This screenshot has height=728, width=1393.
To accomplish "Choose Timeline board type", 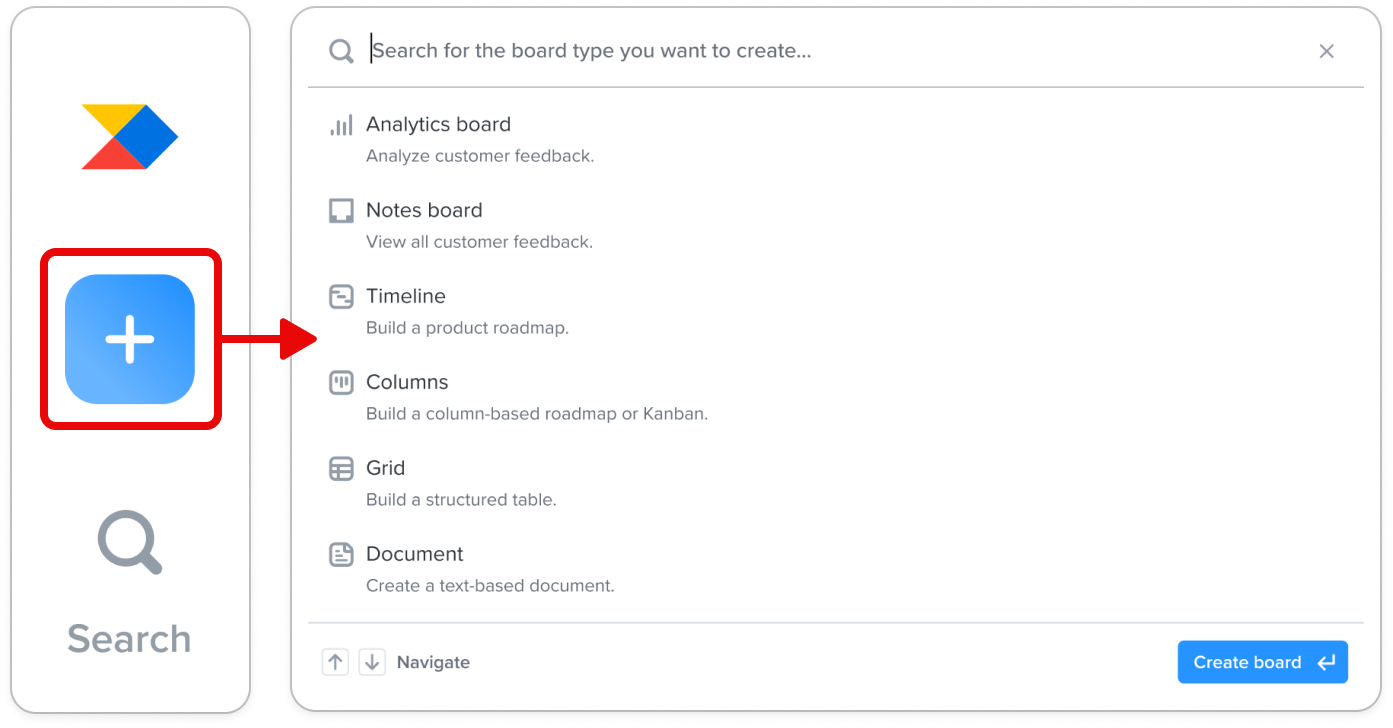I will pos(835,311).
